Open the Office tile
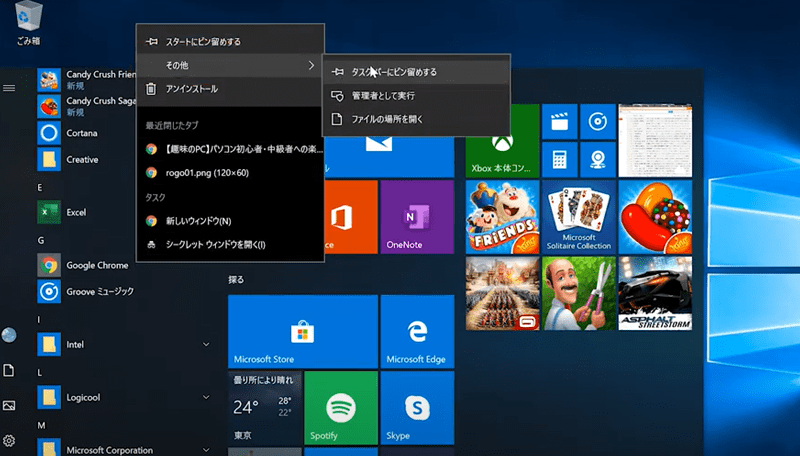 point(351,217)
